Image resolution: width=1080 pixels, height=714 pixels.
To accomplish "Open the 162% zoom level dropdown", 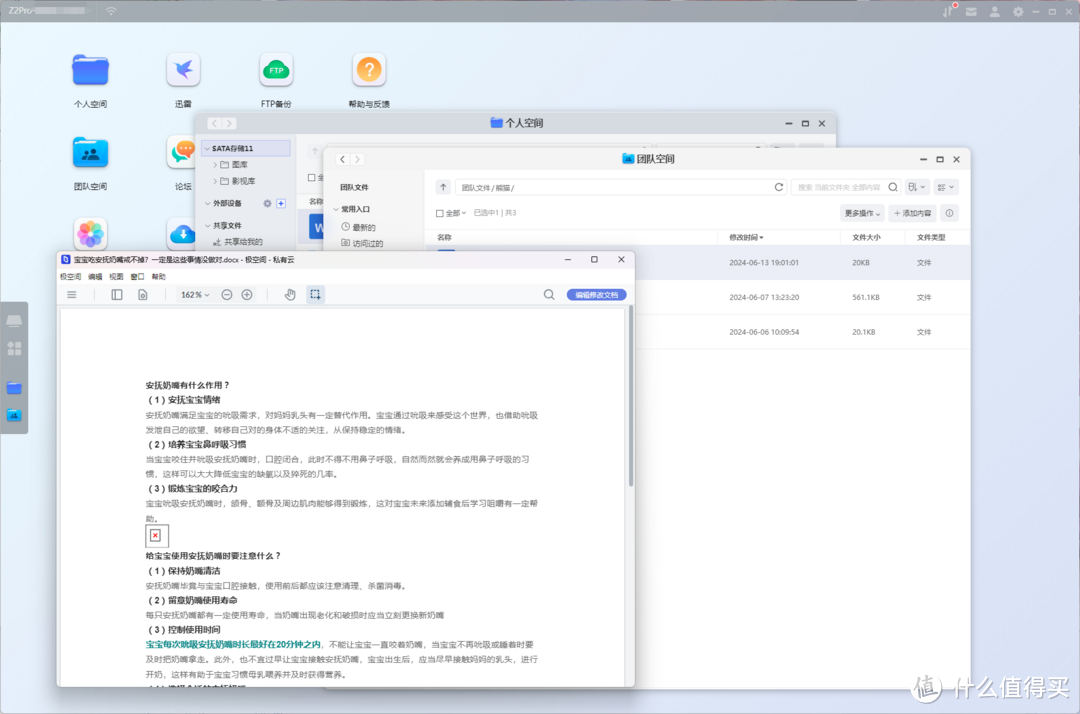I will [196, 294].
